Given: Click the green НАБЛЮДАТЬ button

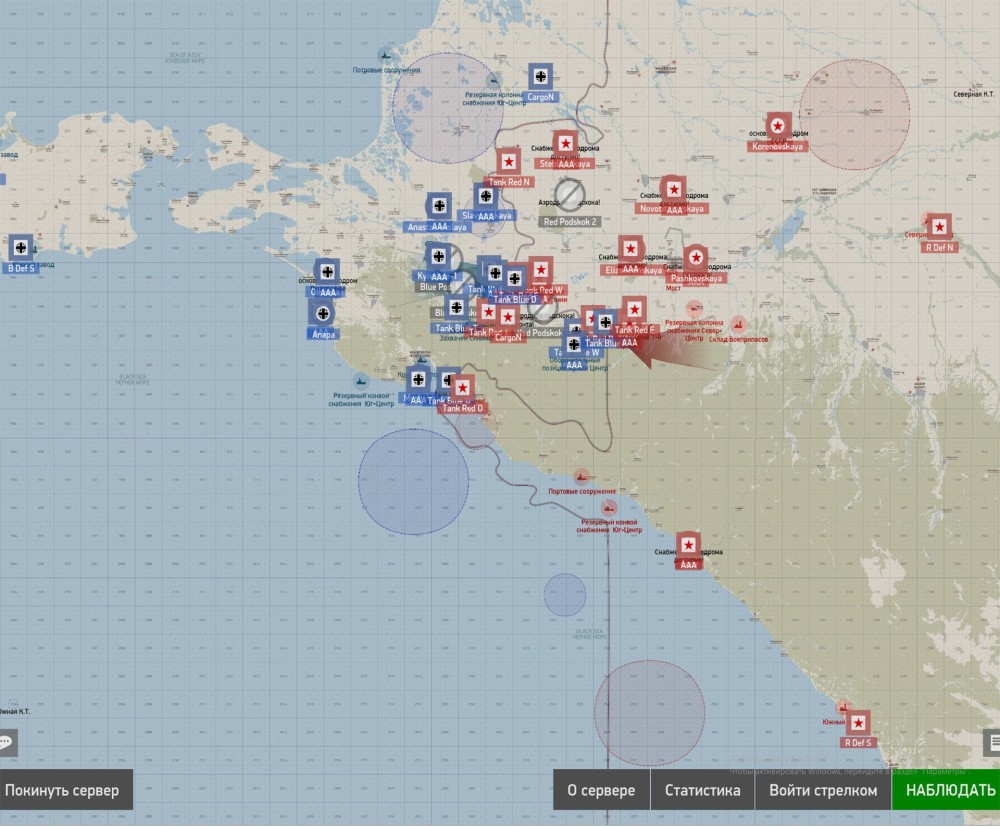Looking at the screenshot, I should [x=946, y=789].
